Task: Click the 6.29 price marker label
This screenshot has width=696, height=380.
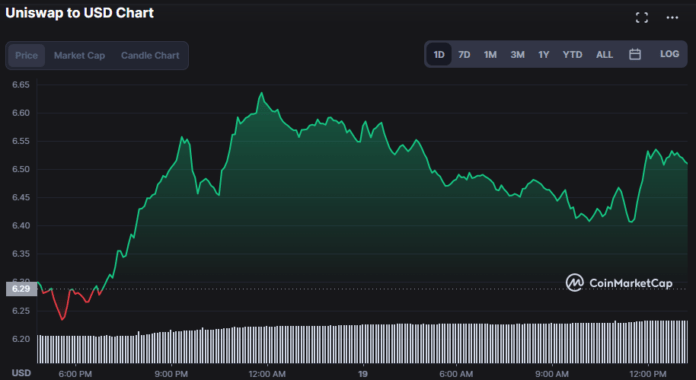Action: 21,289
